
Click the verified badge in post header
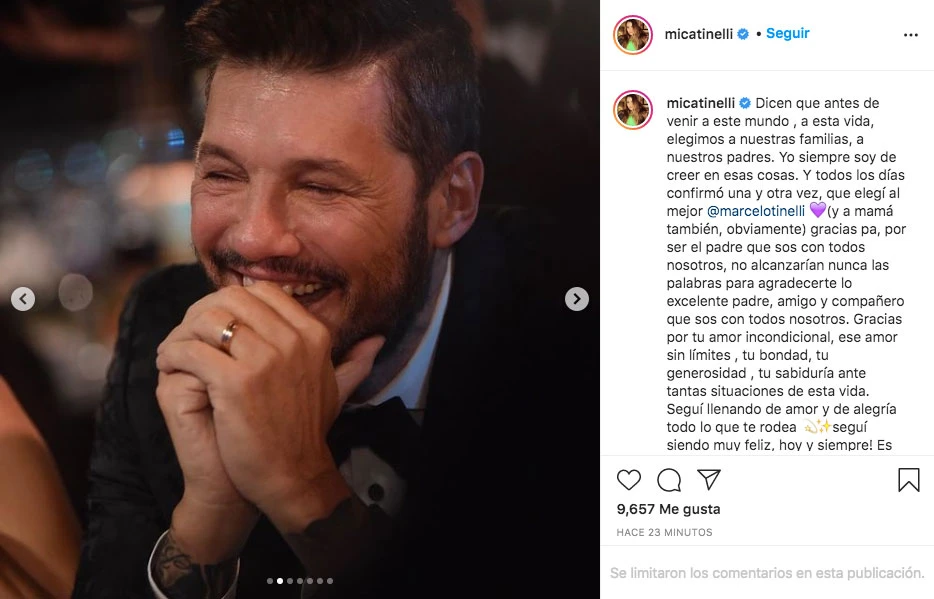743,34
